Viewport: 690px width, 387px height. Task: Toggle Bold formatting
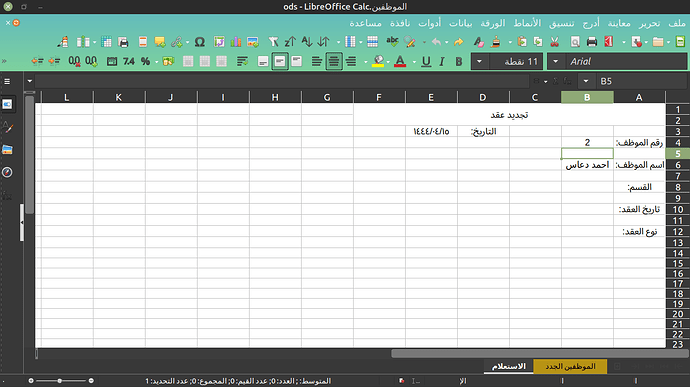point(459,61)
